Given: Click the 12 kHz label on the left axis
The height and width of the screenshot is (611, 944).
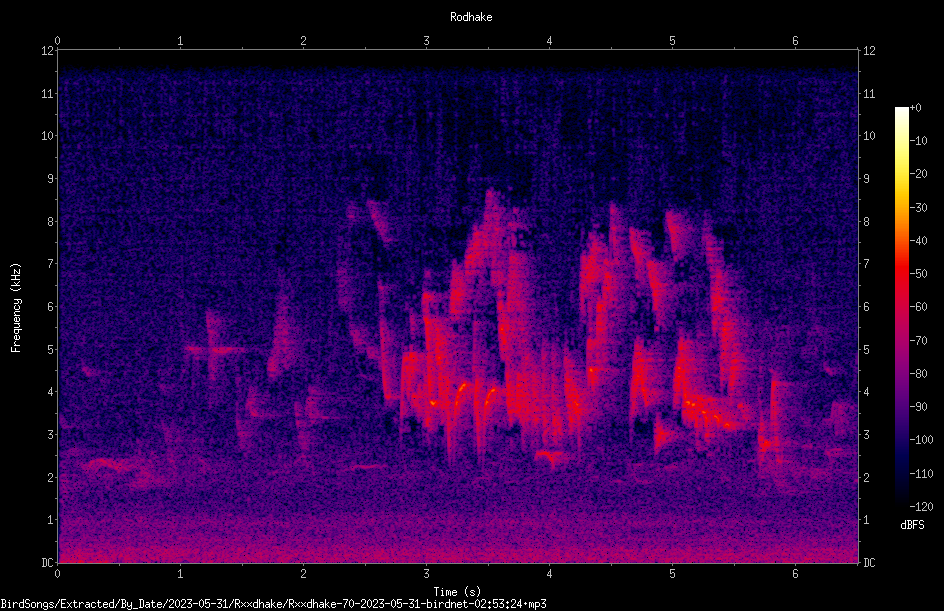Looking at the screenshot, I should [x=48, y=51].
